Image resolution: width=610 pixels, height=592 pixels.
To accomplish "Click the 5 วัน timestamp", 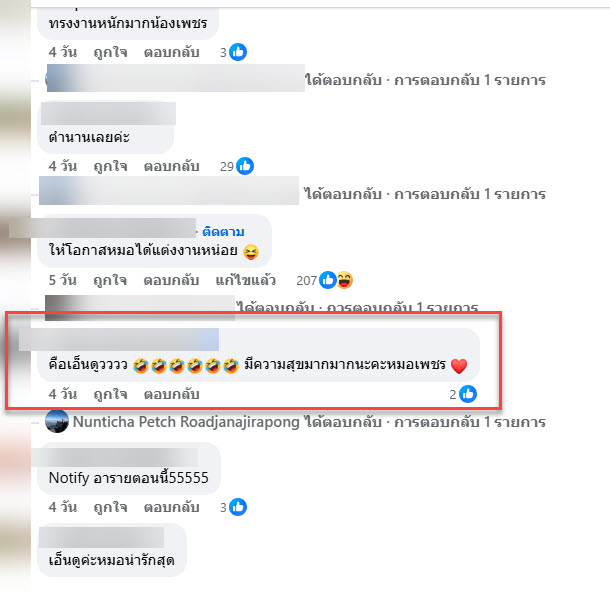I will pyautogui.click(x=63, y=280).
